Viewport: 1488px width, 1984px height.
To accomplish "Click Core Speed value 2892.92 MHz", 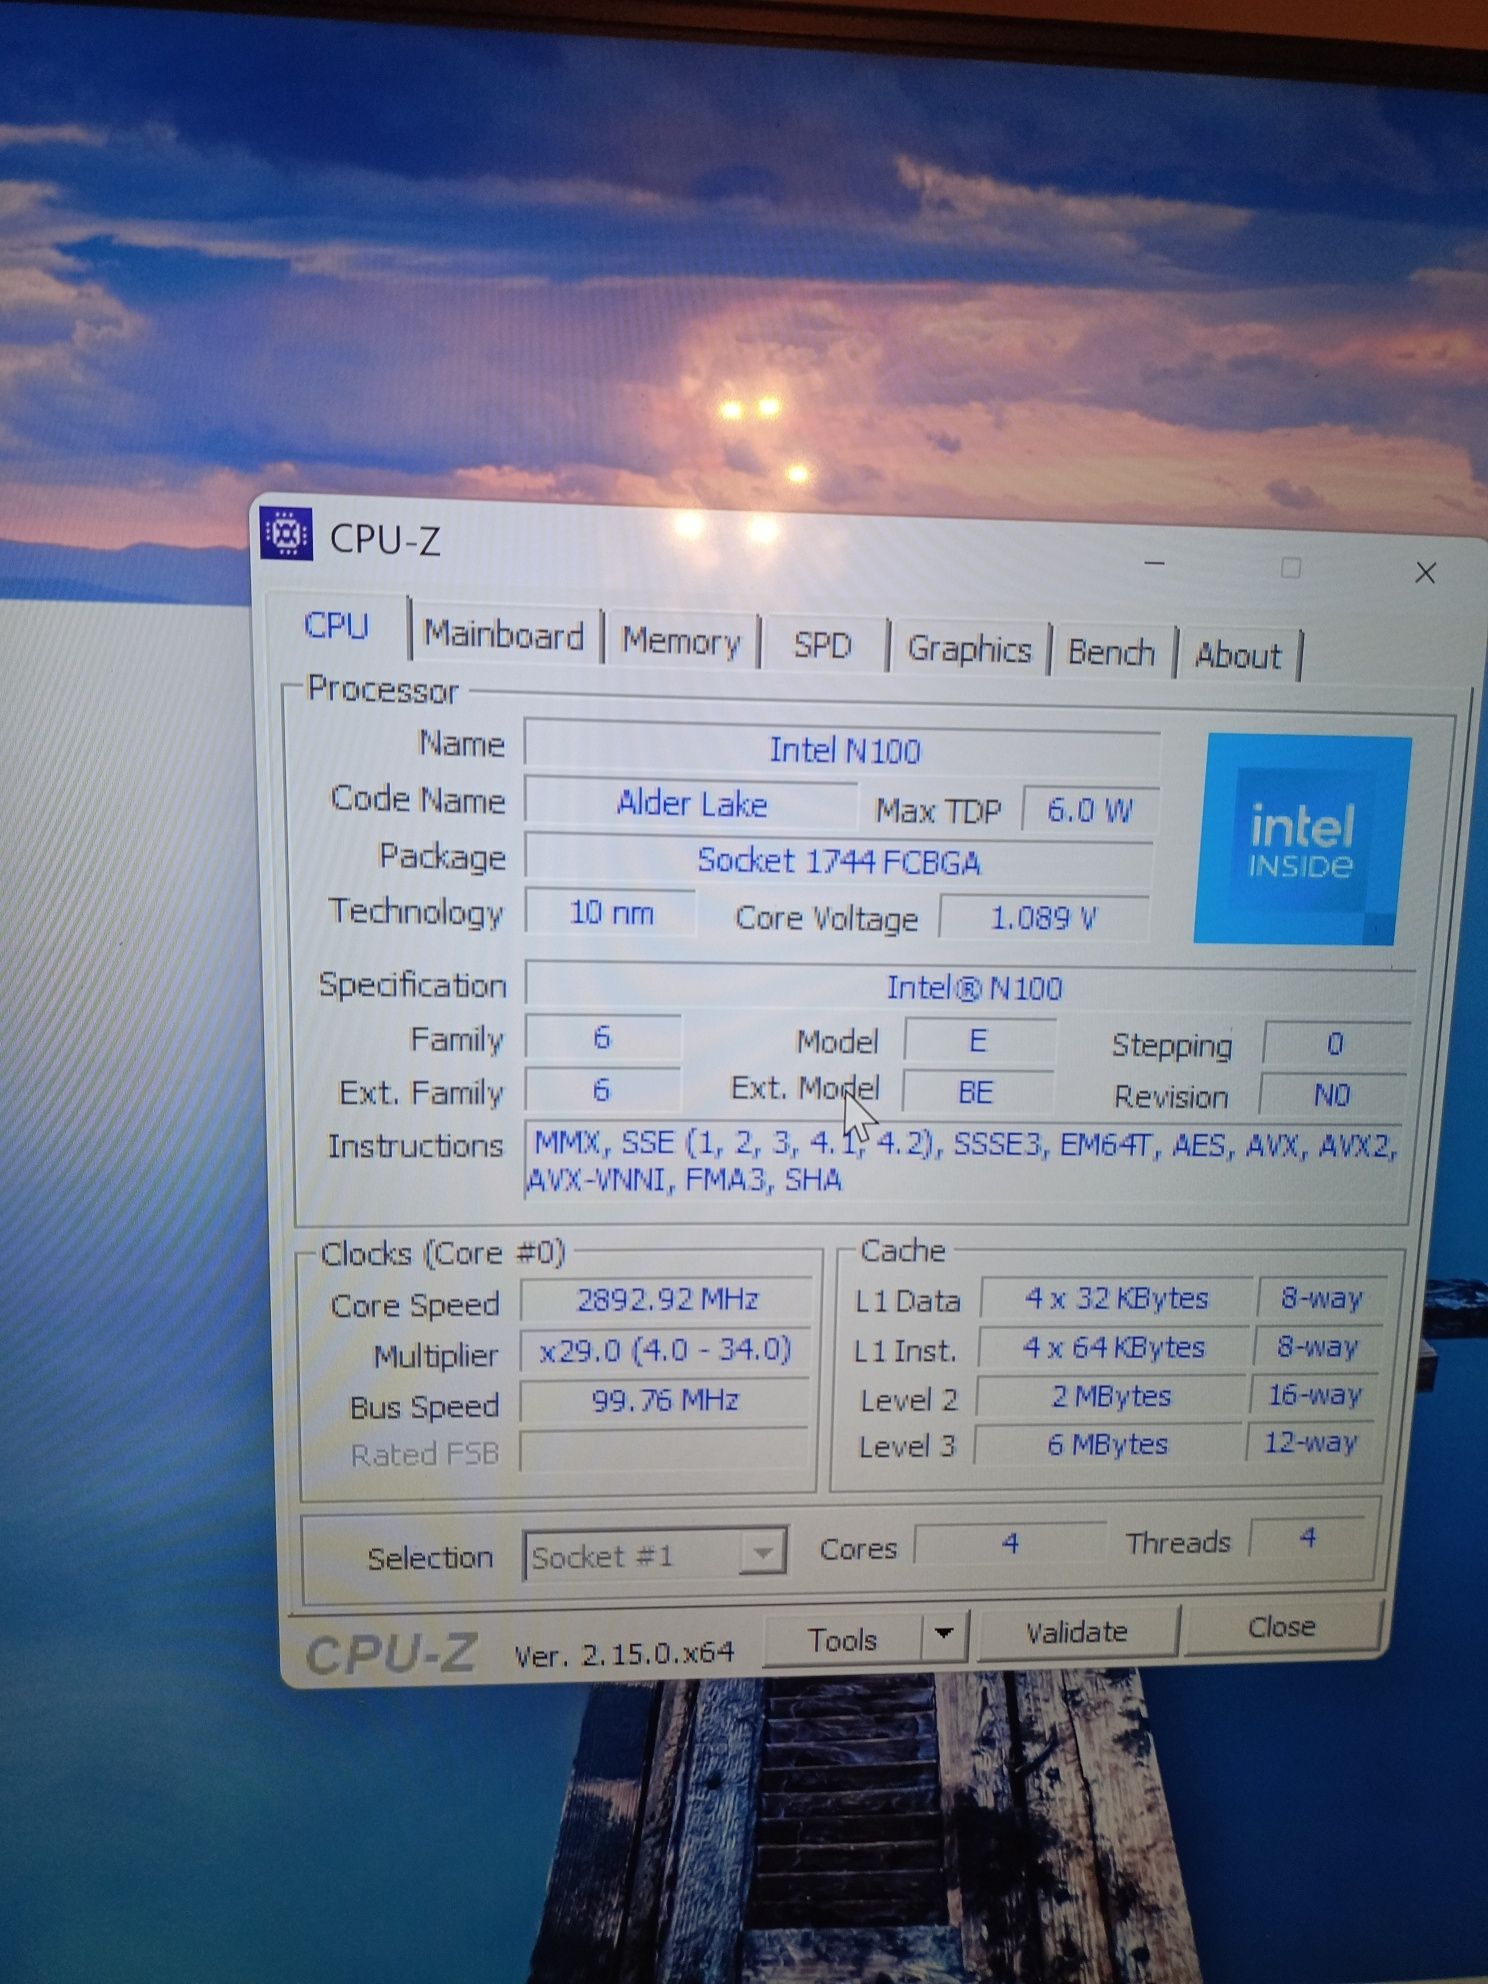I will (667, 1299).
